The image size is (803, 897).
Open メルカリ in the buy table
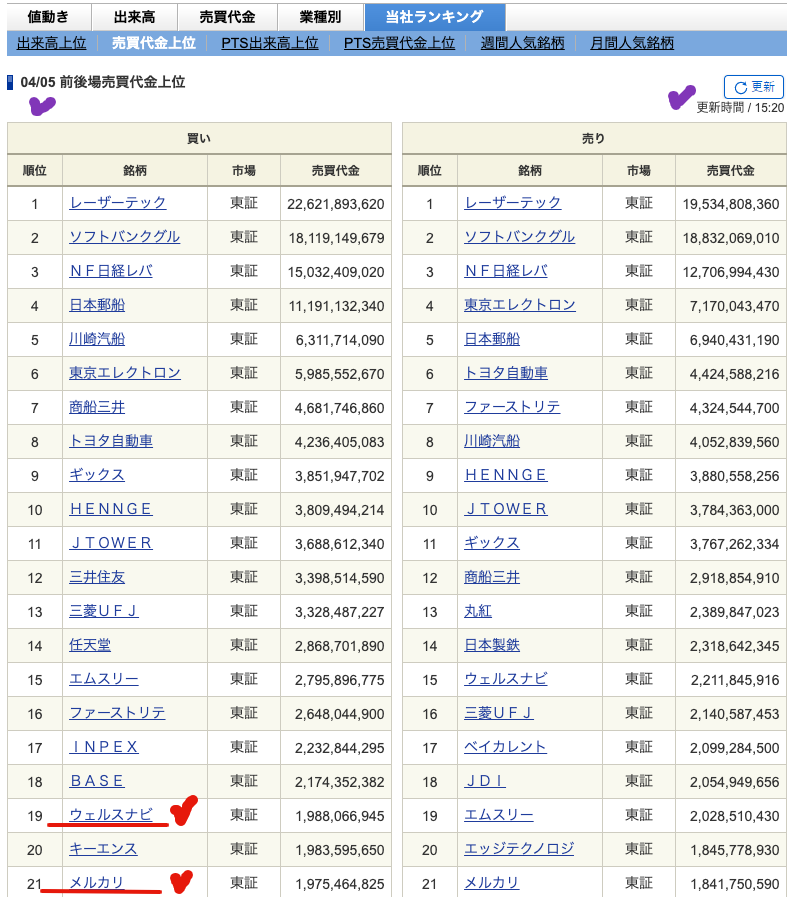(97, 883)
